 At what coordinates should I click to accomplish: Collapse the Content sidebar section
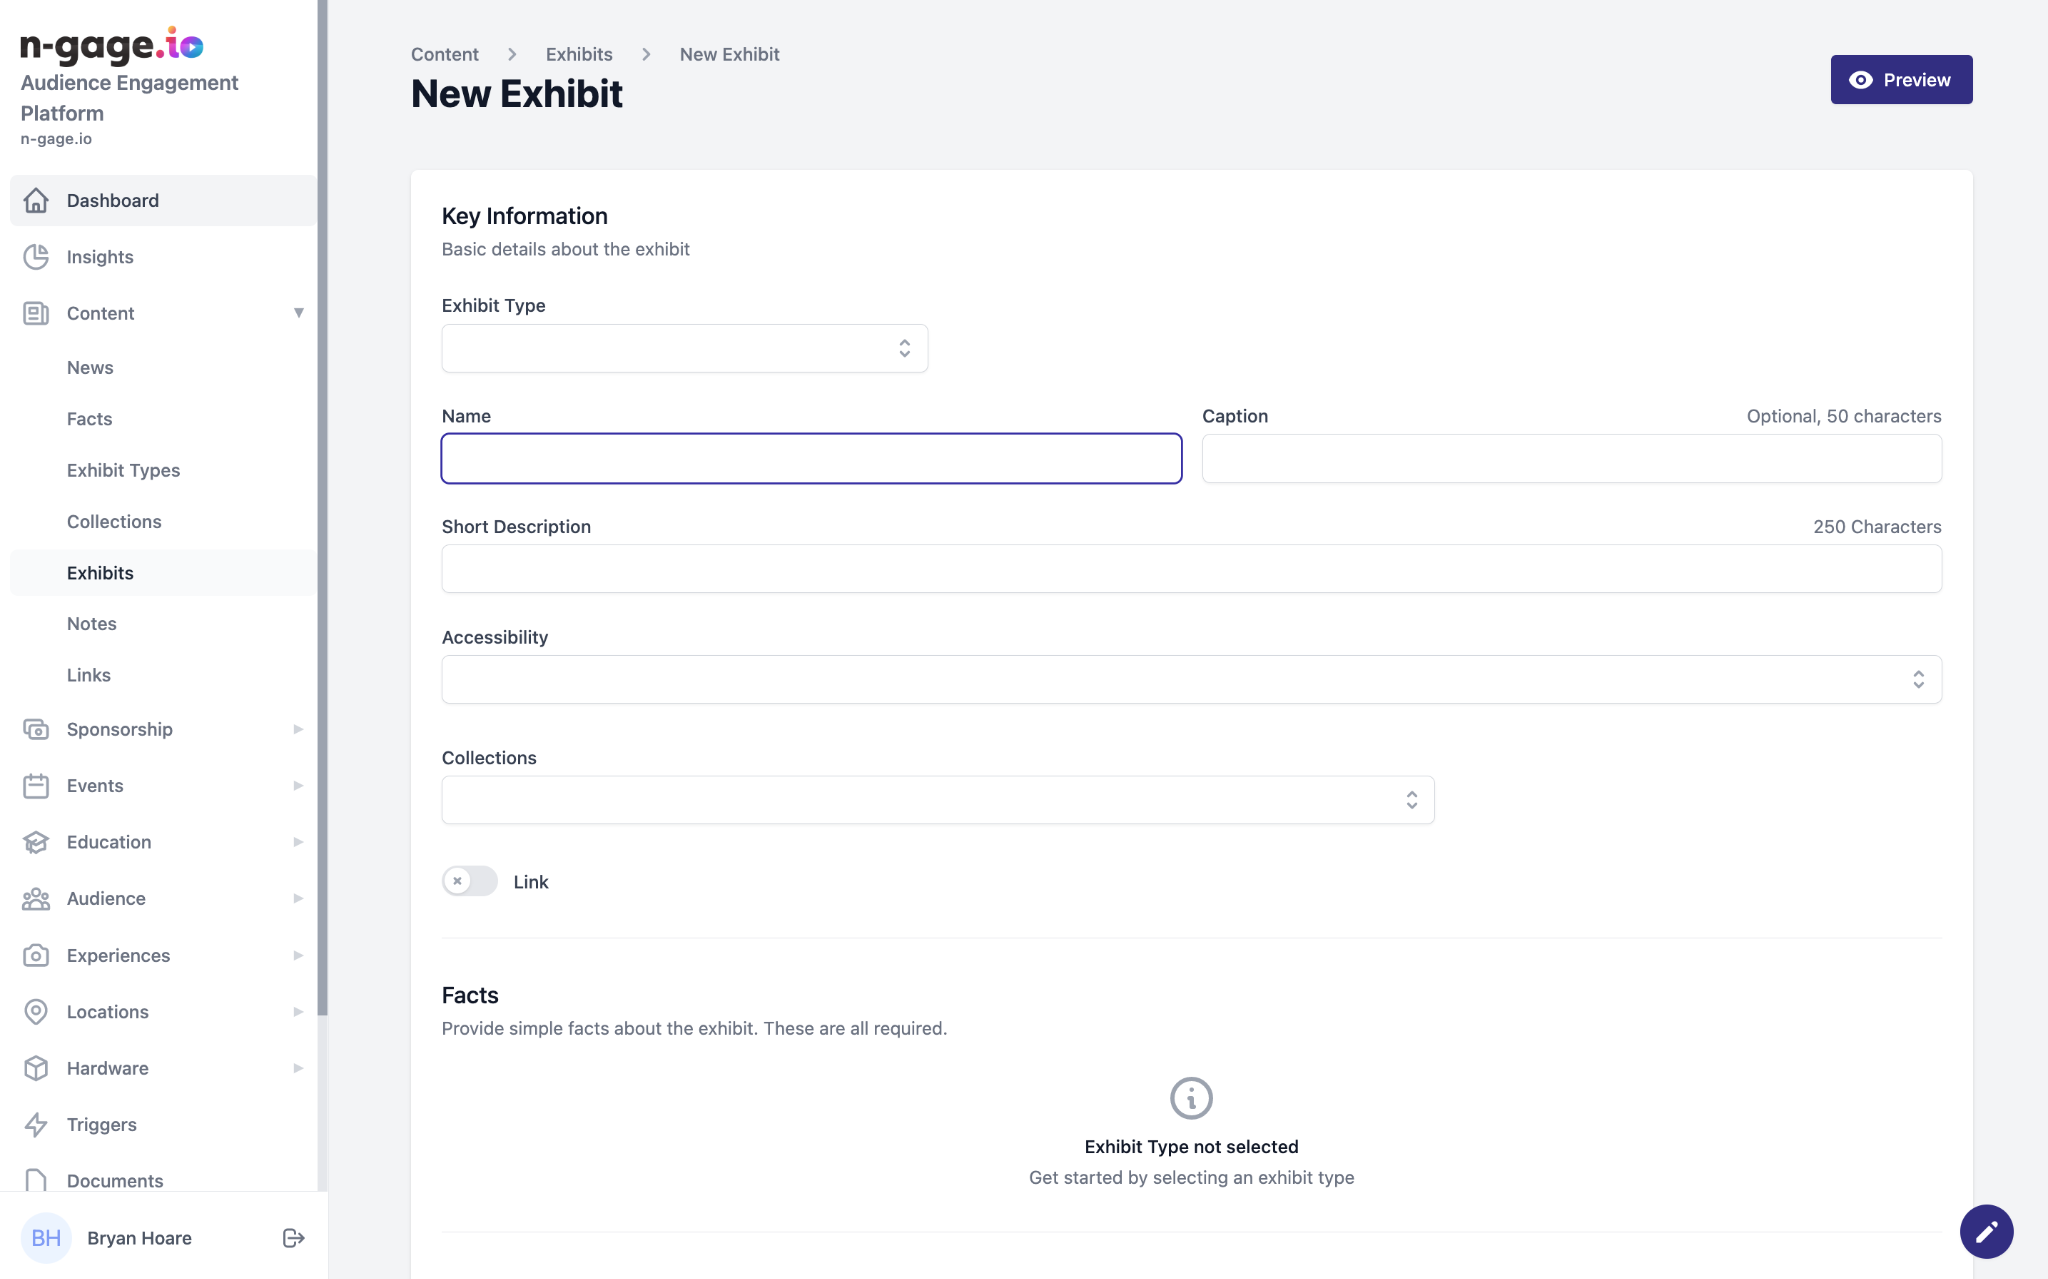[298, 313]
